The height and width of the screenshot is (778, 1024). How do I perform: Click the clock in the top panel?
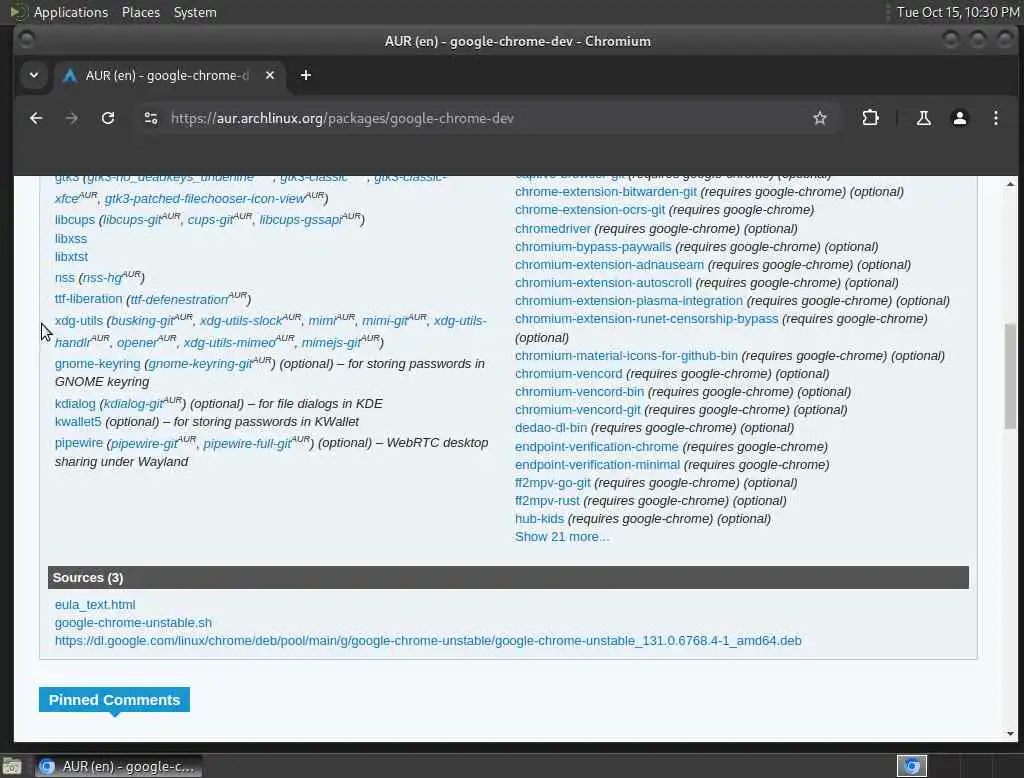pyautogui.click(x=957, y=12)
